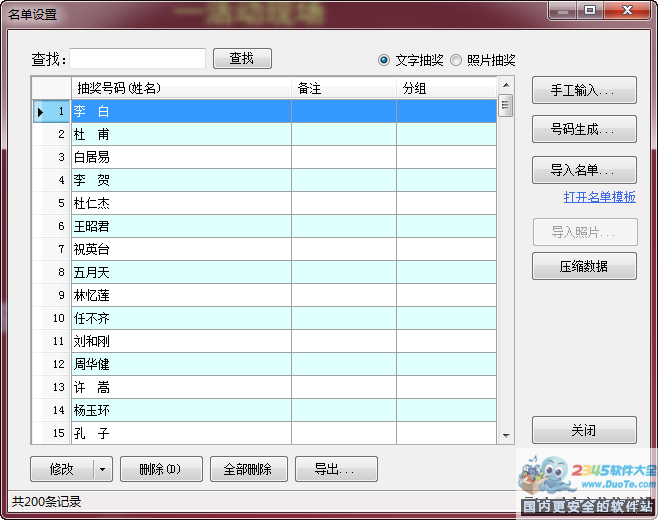The width and height of the screenshot is (658, 520).
Task: Select the row 林忆莲
Action: click(264, 295)
